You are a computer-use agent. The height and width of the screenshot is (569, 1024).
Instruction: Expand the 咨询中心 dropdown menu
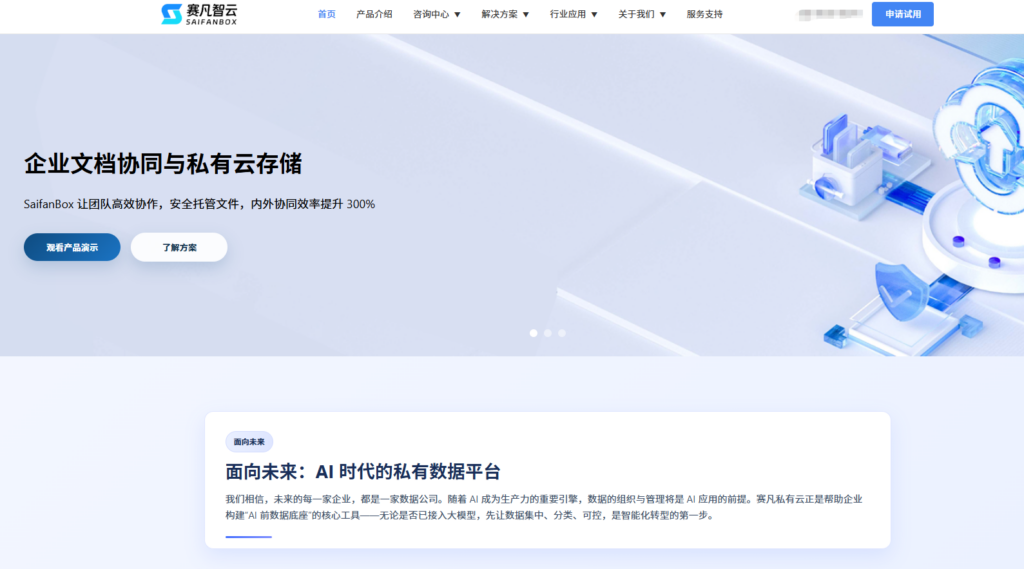[x=437, y=15]
